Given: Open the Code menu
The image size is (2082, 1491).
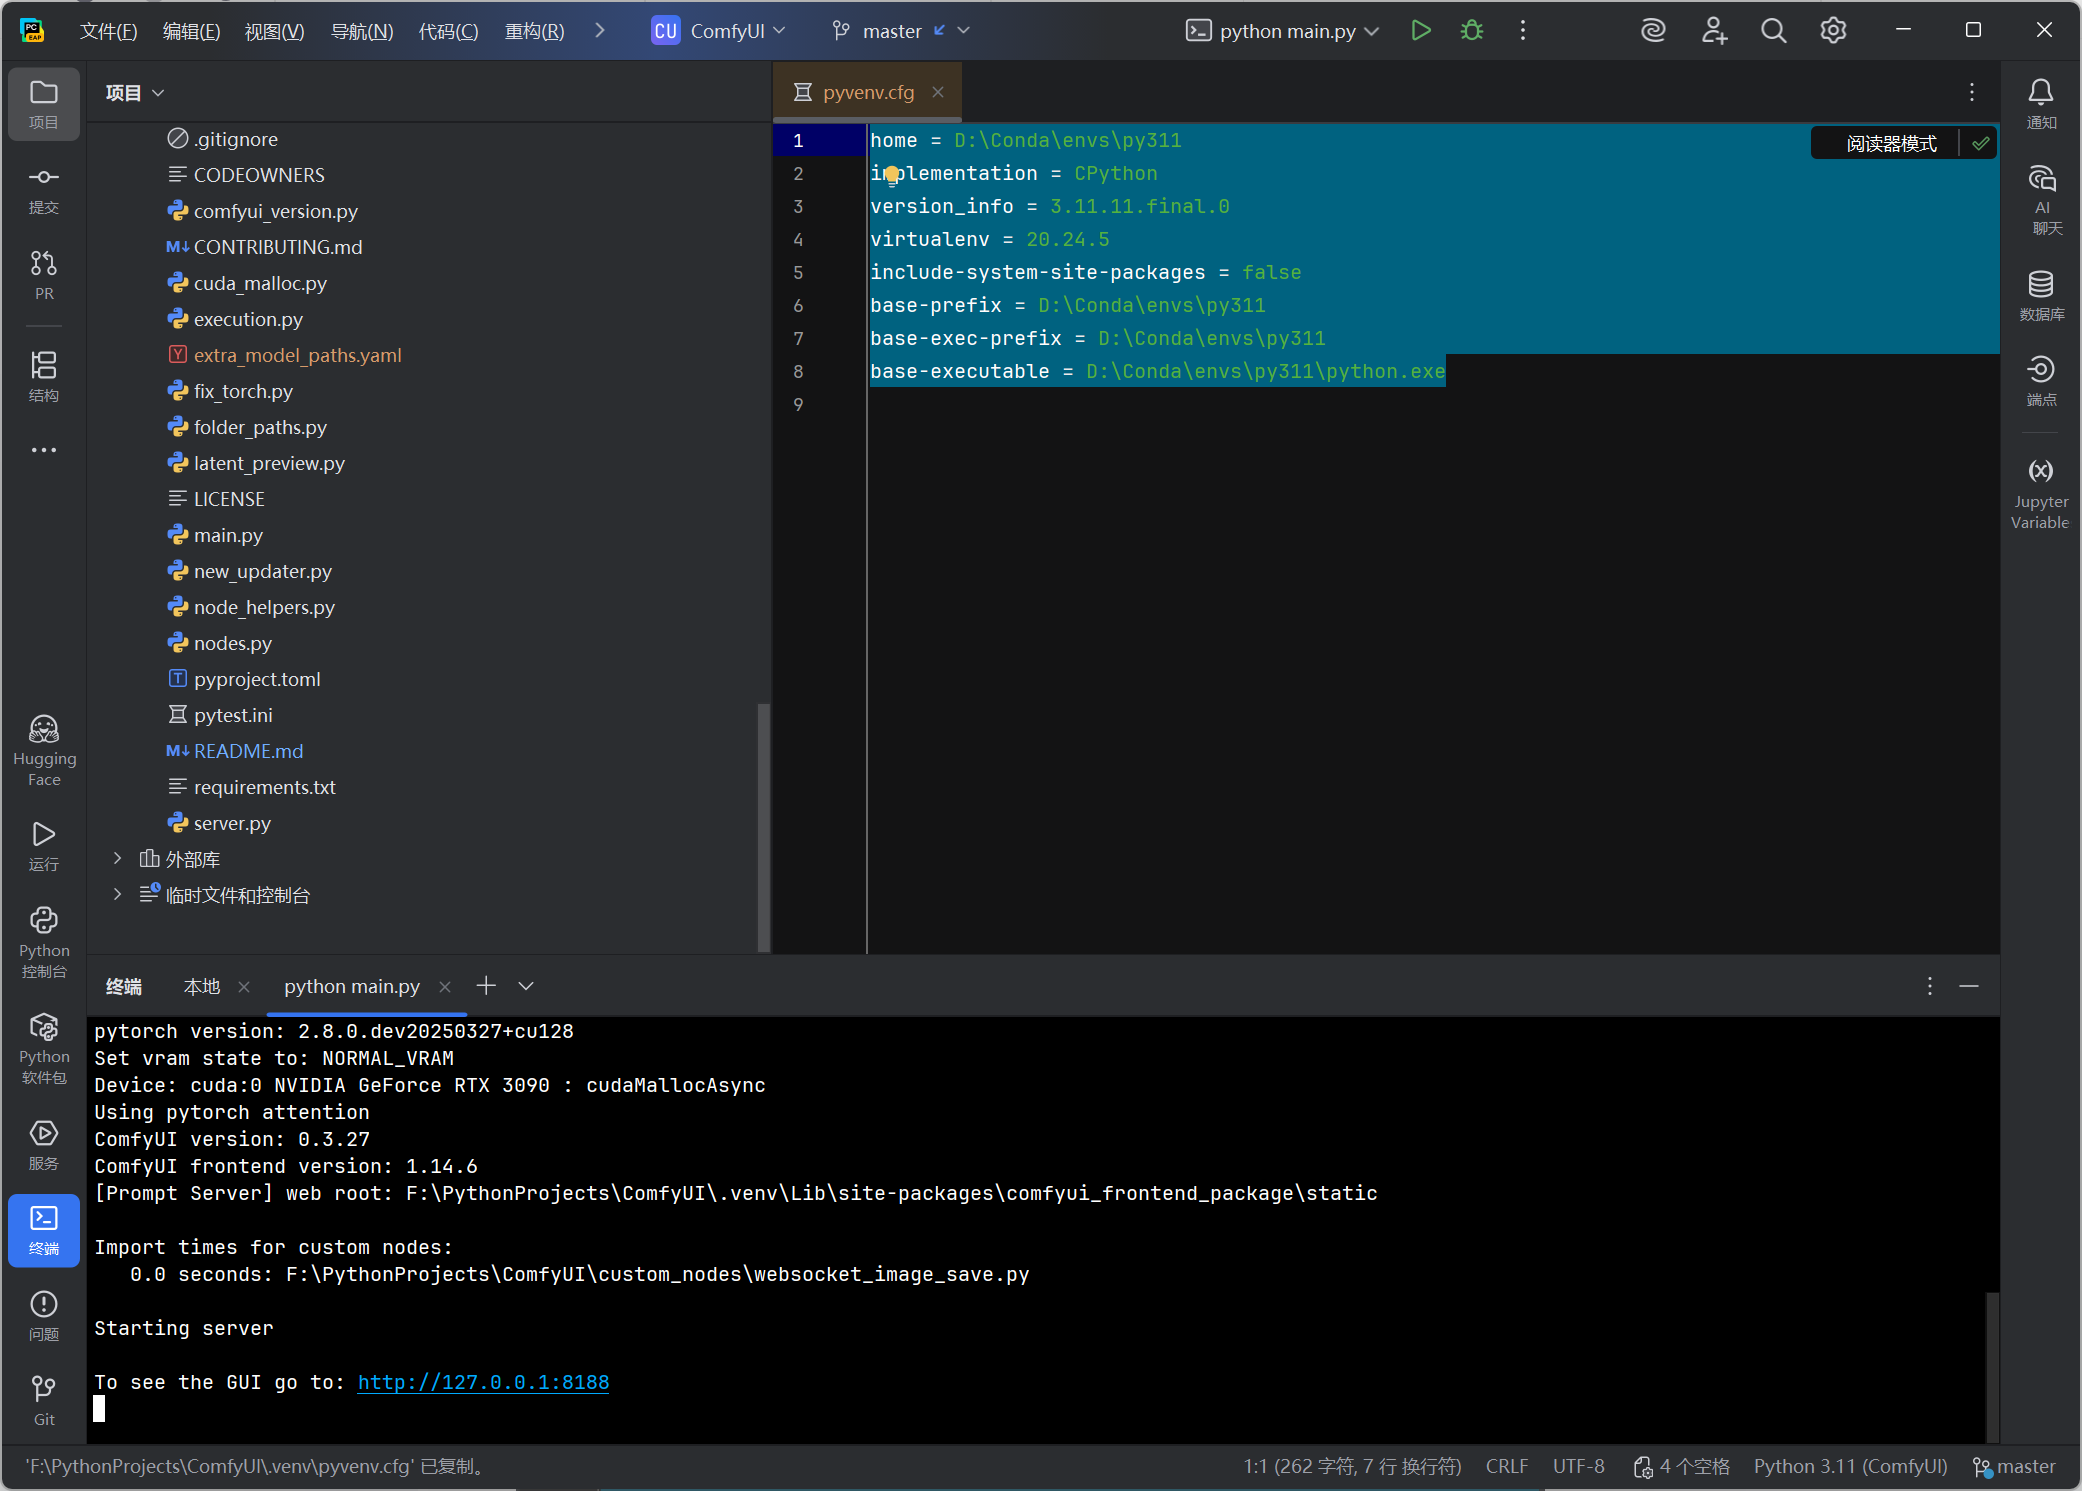Looking at the screenshot, I should click(448, 31).
